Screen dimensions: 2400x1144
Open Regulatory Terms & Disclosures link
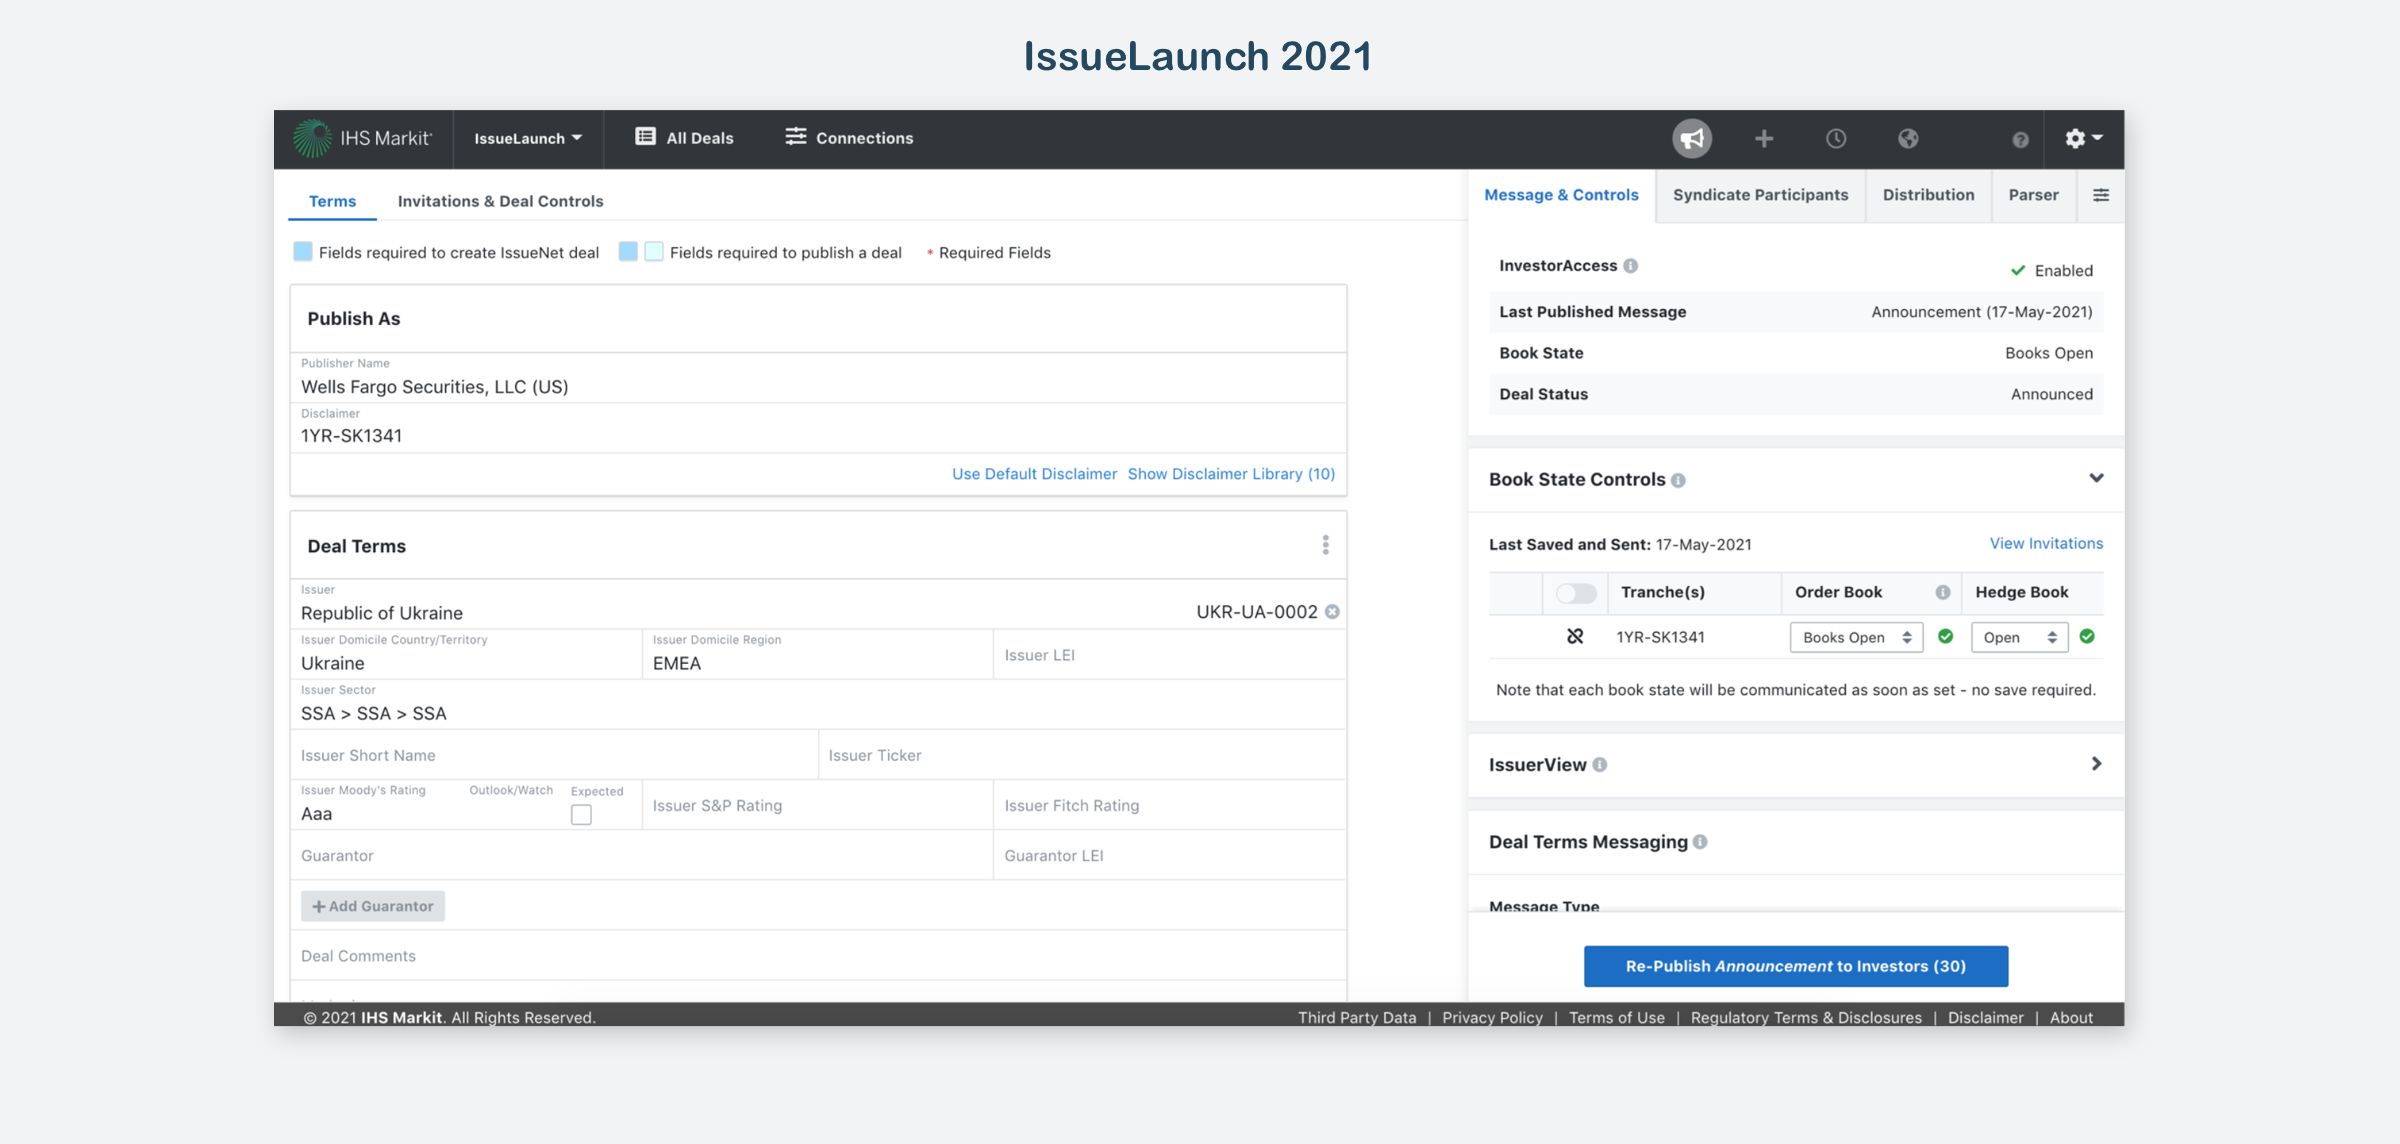(1806, 1017)
